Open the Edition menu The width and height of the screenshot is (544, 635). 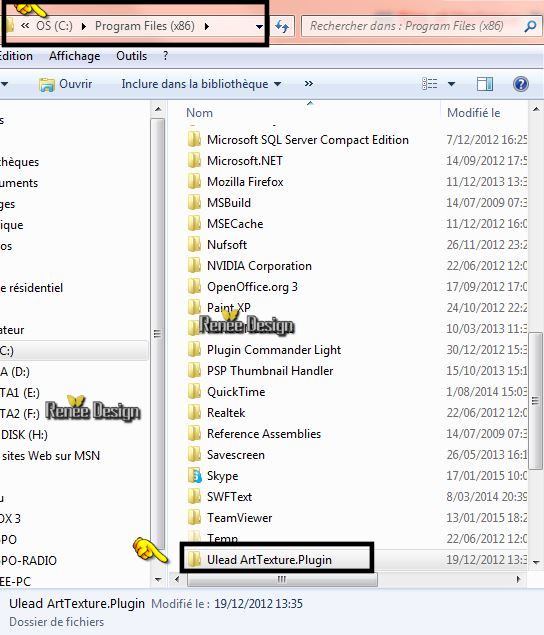(x=16, y=56)
